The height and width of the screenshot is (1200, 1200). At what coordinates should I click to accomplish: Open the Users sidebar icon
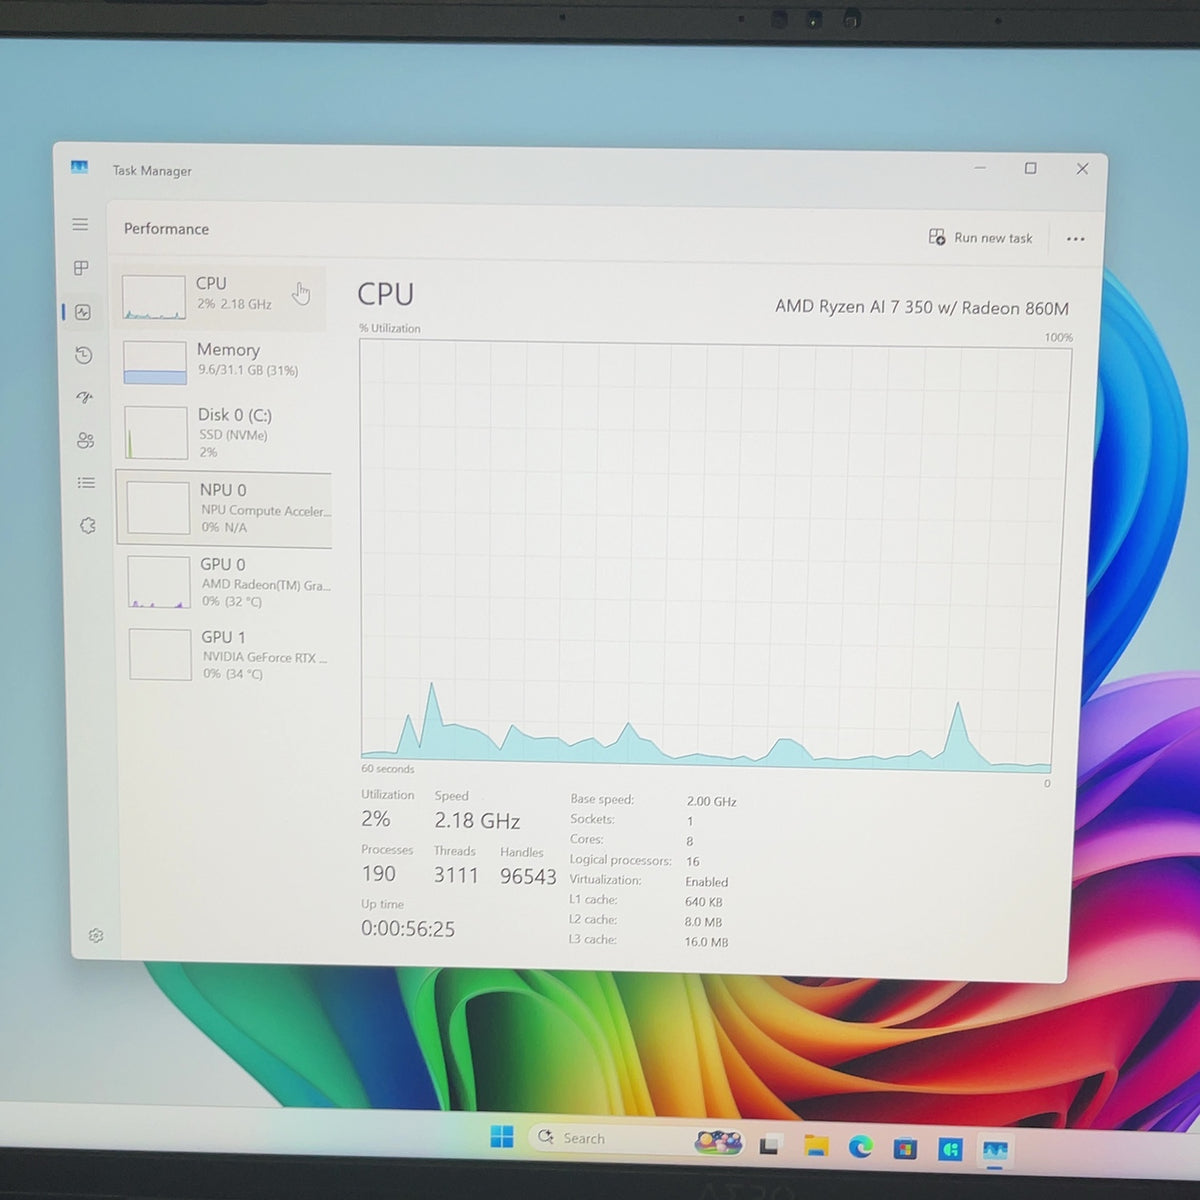86,440
